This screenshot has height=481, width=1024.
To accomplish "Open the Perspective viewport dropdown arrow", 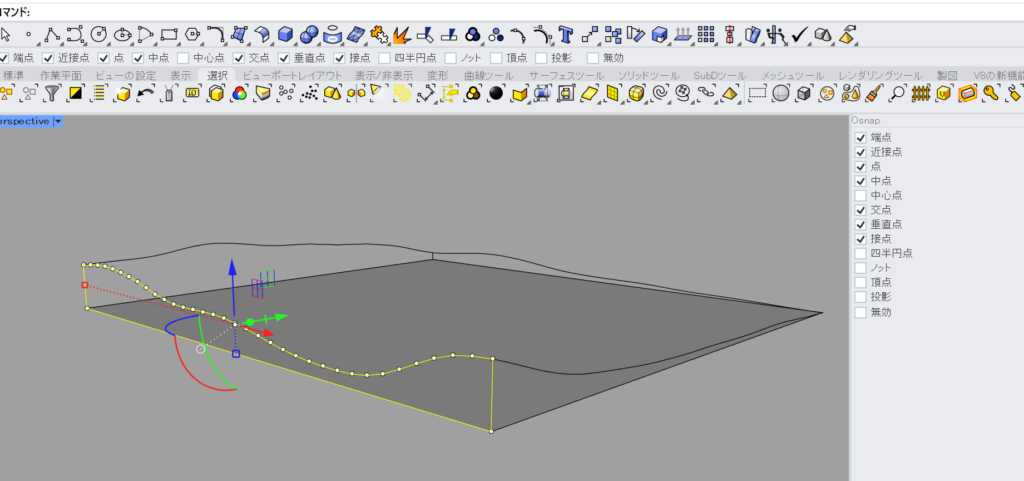I will click(58, 121).
